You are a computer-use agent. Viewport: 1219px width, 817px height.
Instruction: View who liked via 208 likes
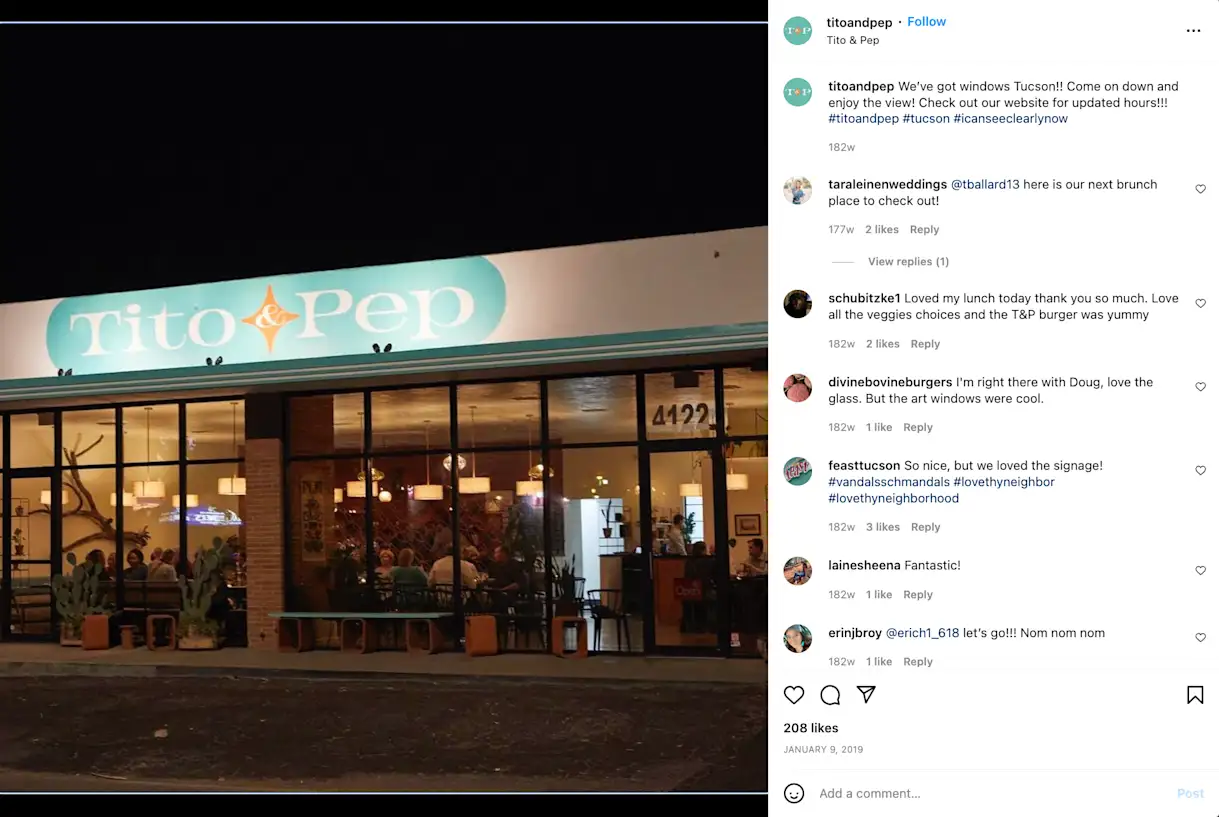tap(811, 728)
